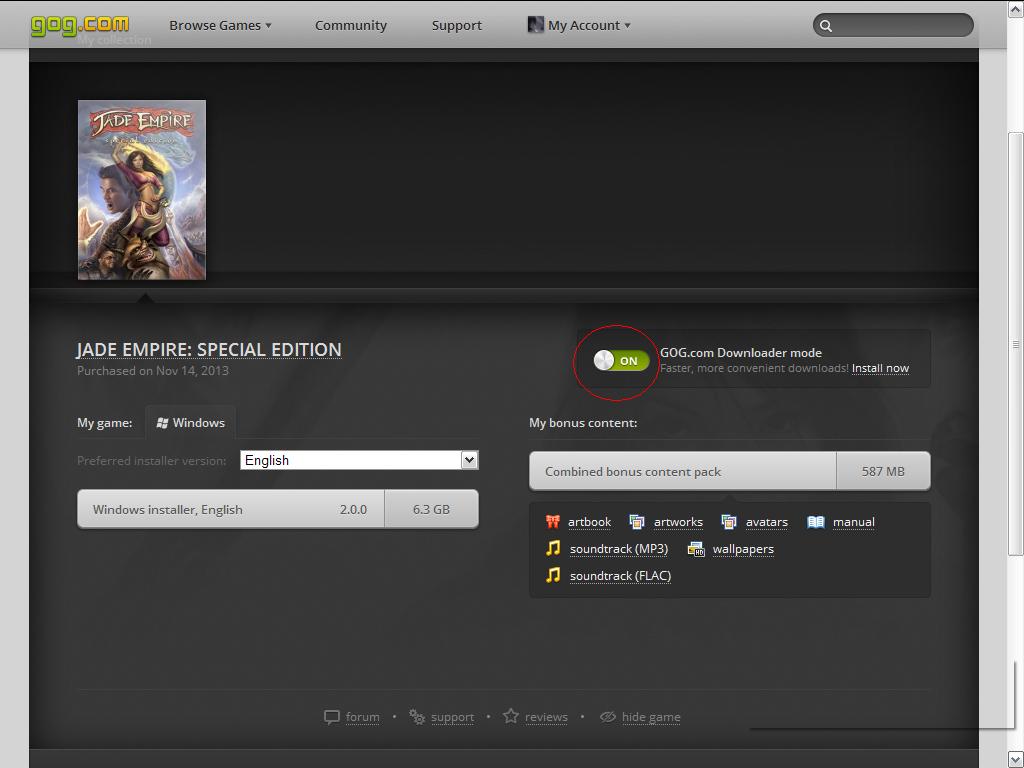Click the Jade Empire: Special Edition title
The width and height of the screenshot is (1024, 768).
[x=209, y=349]
